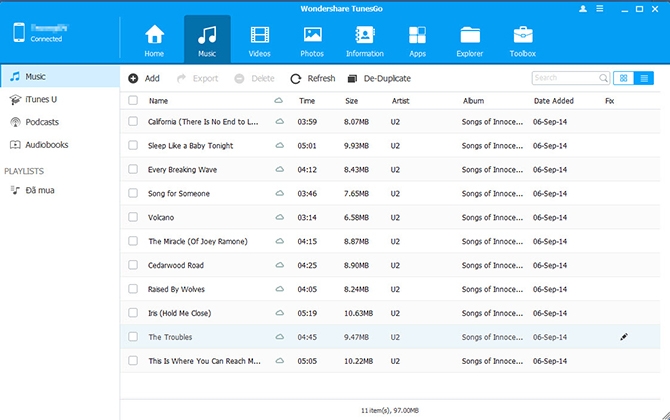Viewport: 670px width, 420px height.
Task: Click the pencil edit icon for The Troubles
Action: (623, 337)
